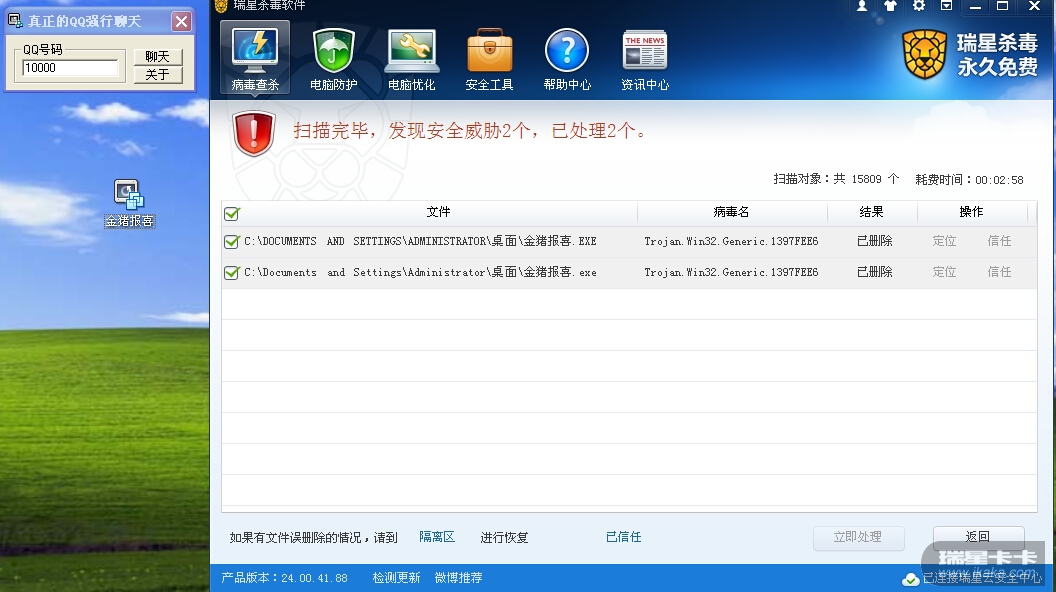Click 微博推荐 in status bar
This screenshot has height=592, width=1056.
459,578
